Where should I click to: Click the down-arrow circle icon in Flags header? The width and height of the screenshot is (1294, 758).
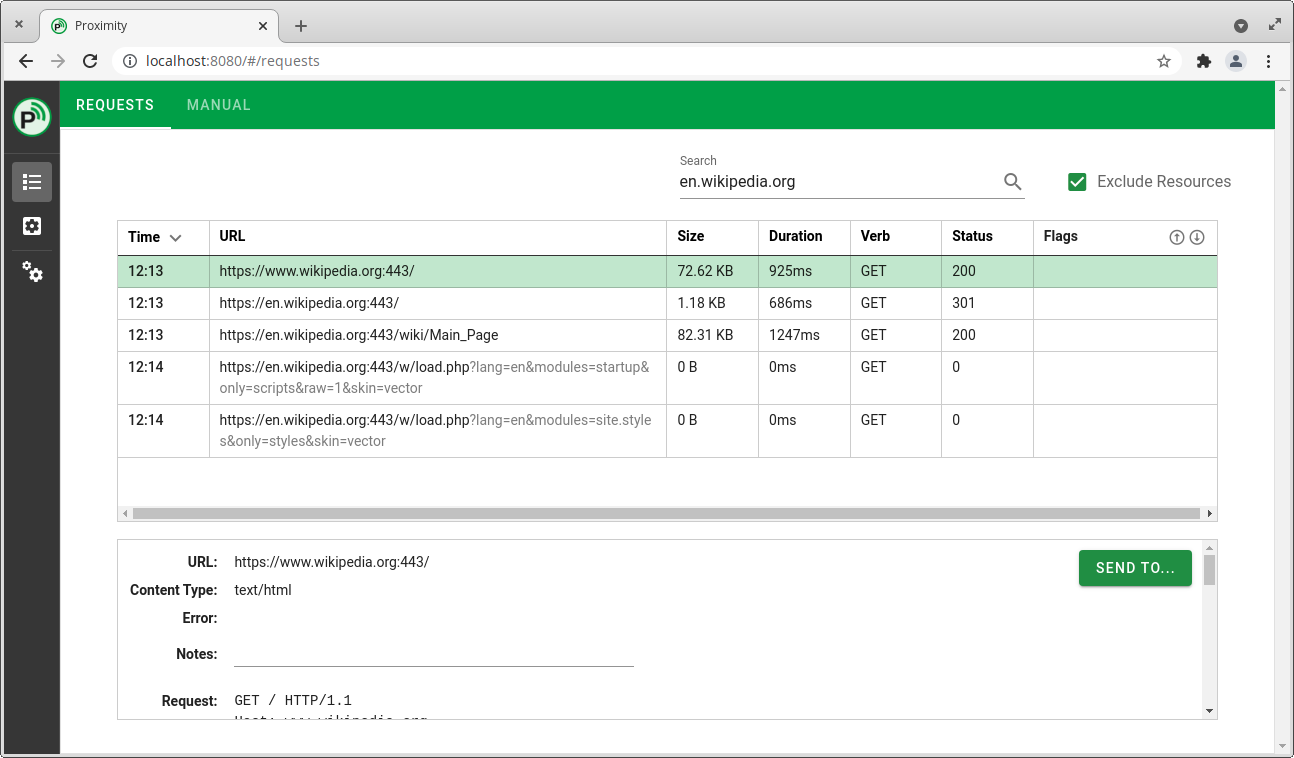(x=1197, y=237)
